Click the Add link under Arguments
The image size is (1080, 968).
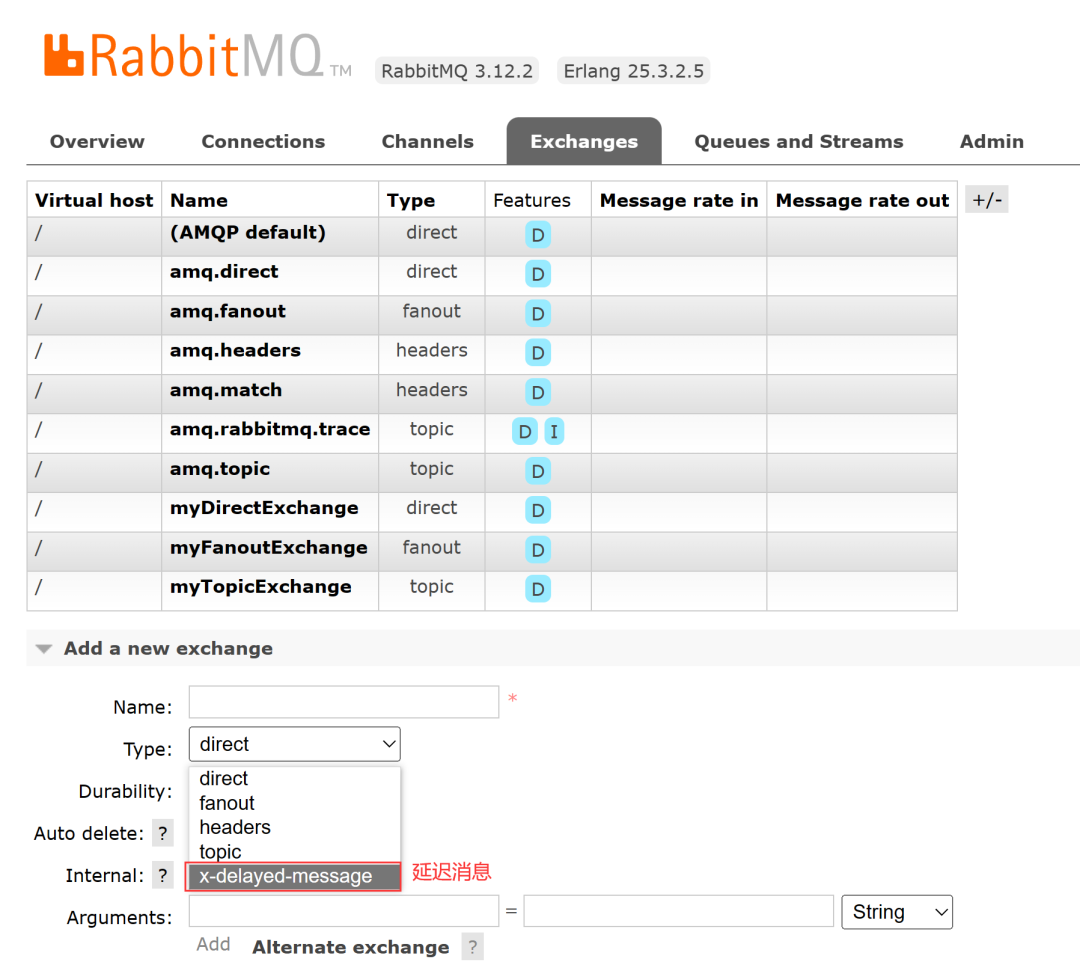tap(213, 943)
